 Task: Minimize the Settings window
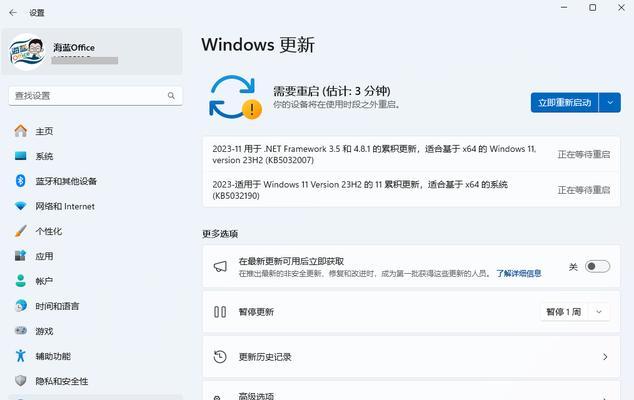[x=564, y=7]
